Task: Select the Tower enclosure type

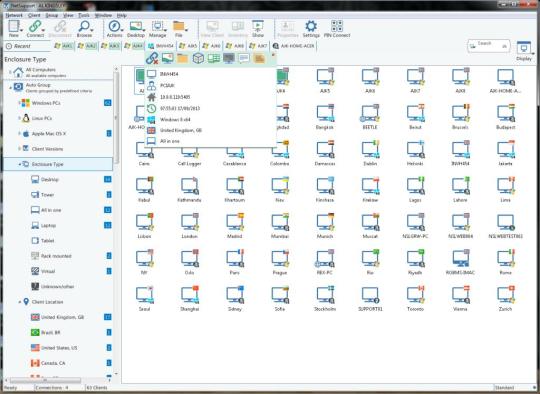Action: (x=47, y=195)
